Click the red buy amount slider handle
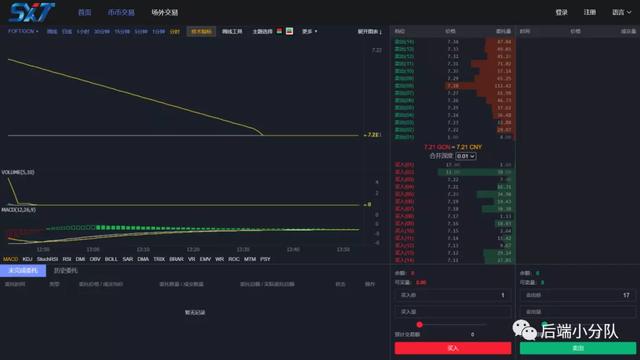The image size is (640, 360). (x=420, y=325)
